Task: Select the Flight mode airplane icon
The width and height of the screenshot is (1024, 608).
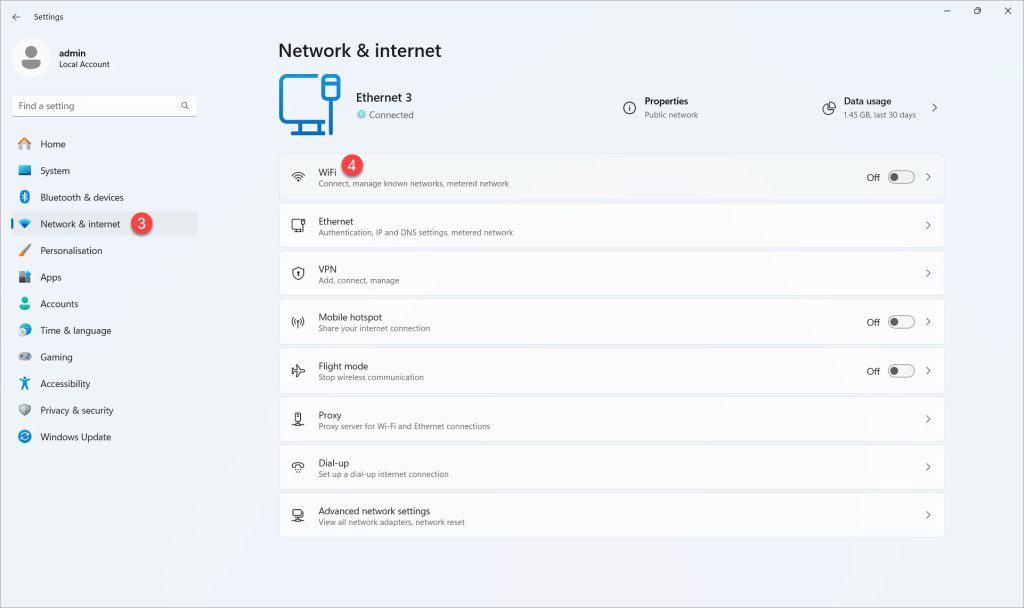Action: pyautogui.click(x=297, y=370)
